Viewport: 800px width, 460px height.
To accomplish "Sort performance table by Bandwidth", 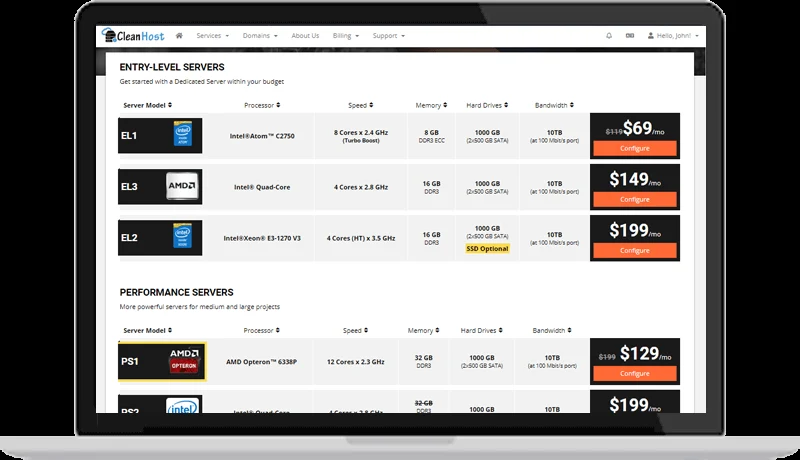I will coord(552,330).
